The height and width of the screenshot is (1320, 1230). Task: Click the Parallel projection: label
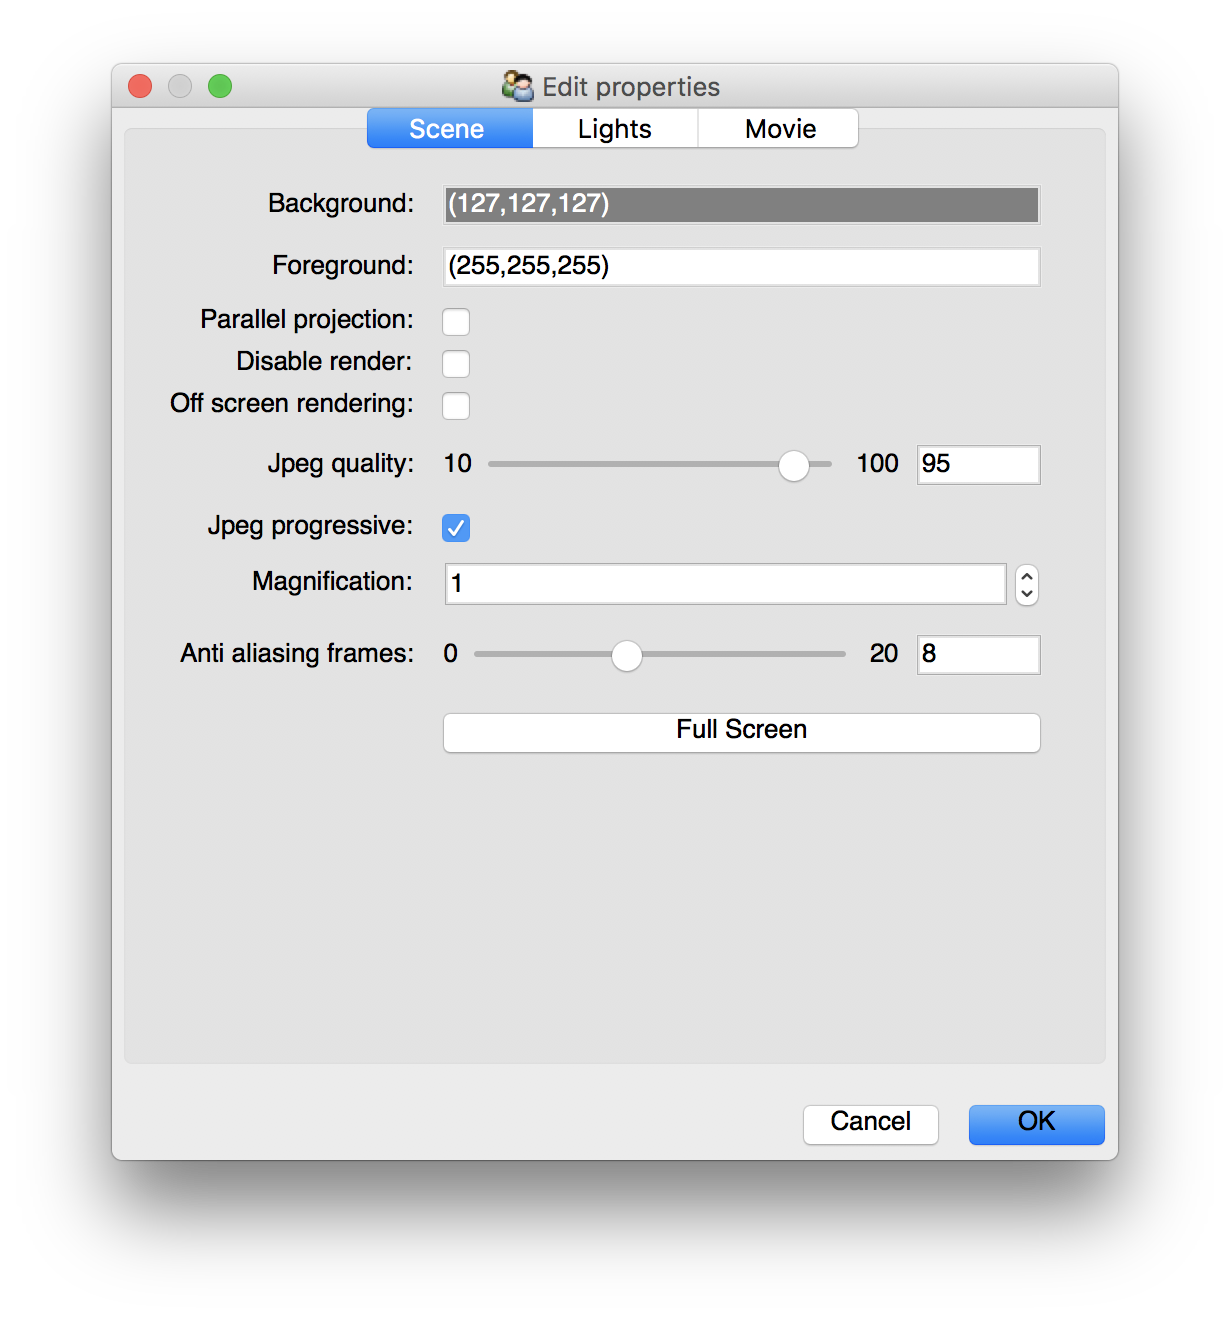pos(307,319)
